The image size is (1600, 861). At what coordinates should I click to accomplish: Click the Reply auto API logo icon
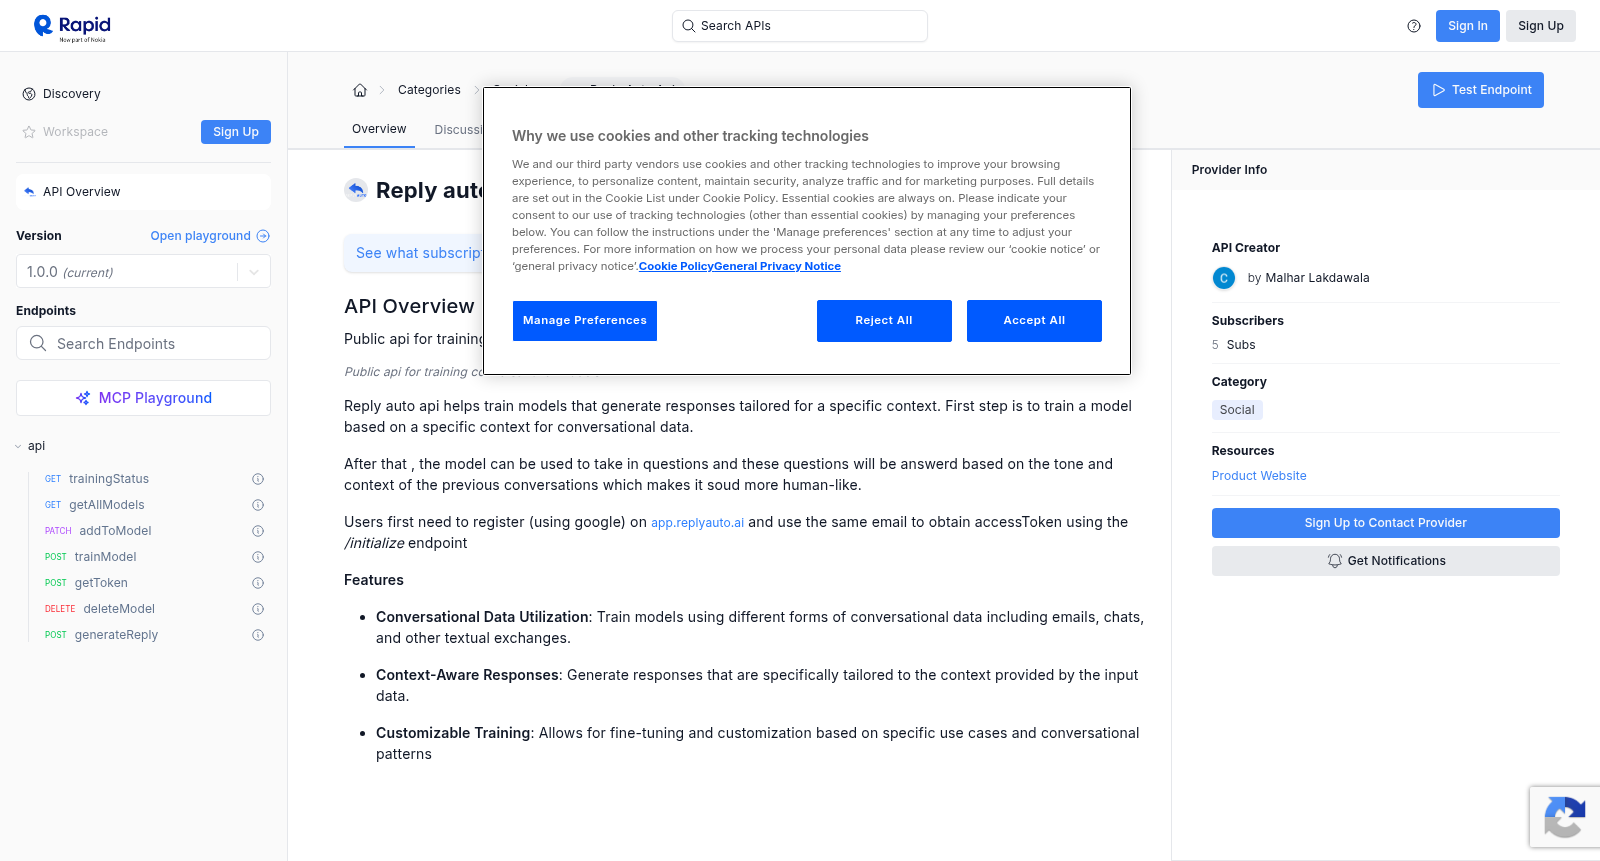(x=356, y=190)
